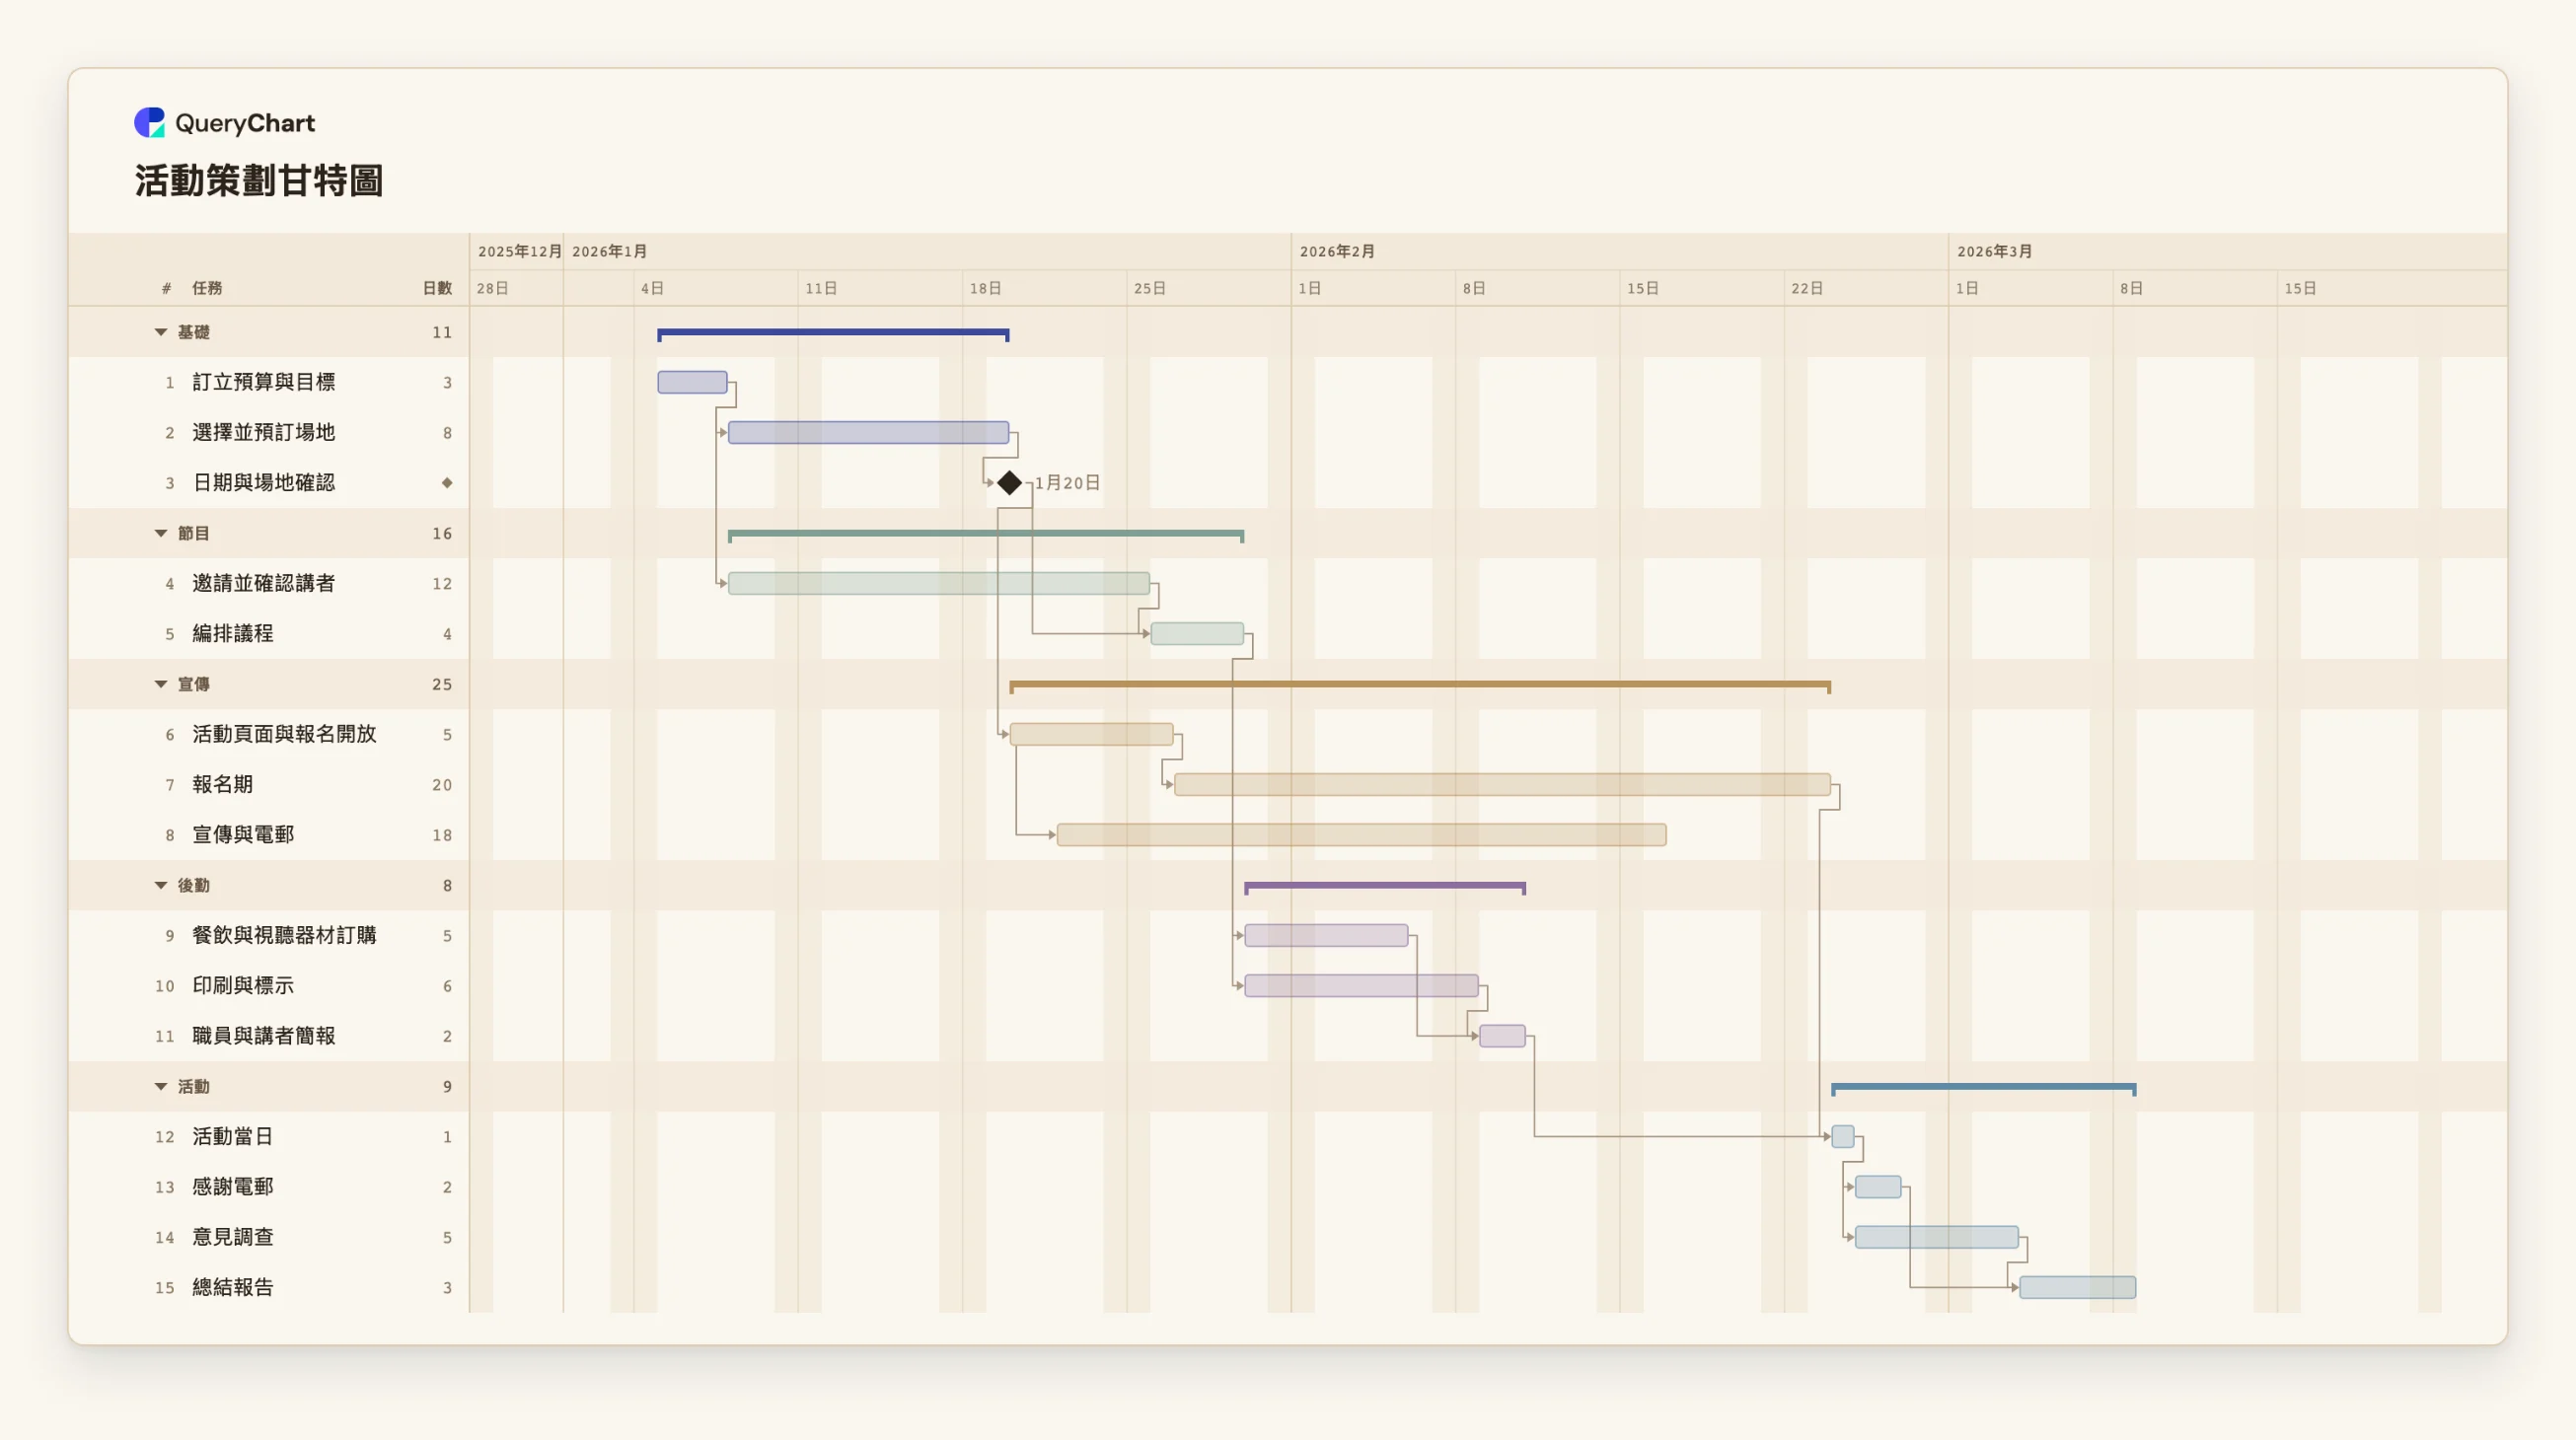Collapse the 節目 group triangle
The width and height of the screenshot is (2576, 1440).
pos(160,533)
